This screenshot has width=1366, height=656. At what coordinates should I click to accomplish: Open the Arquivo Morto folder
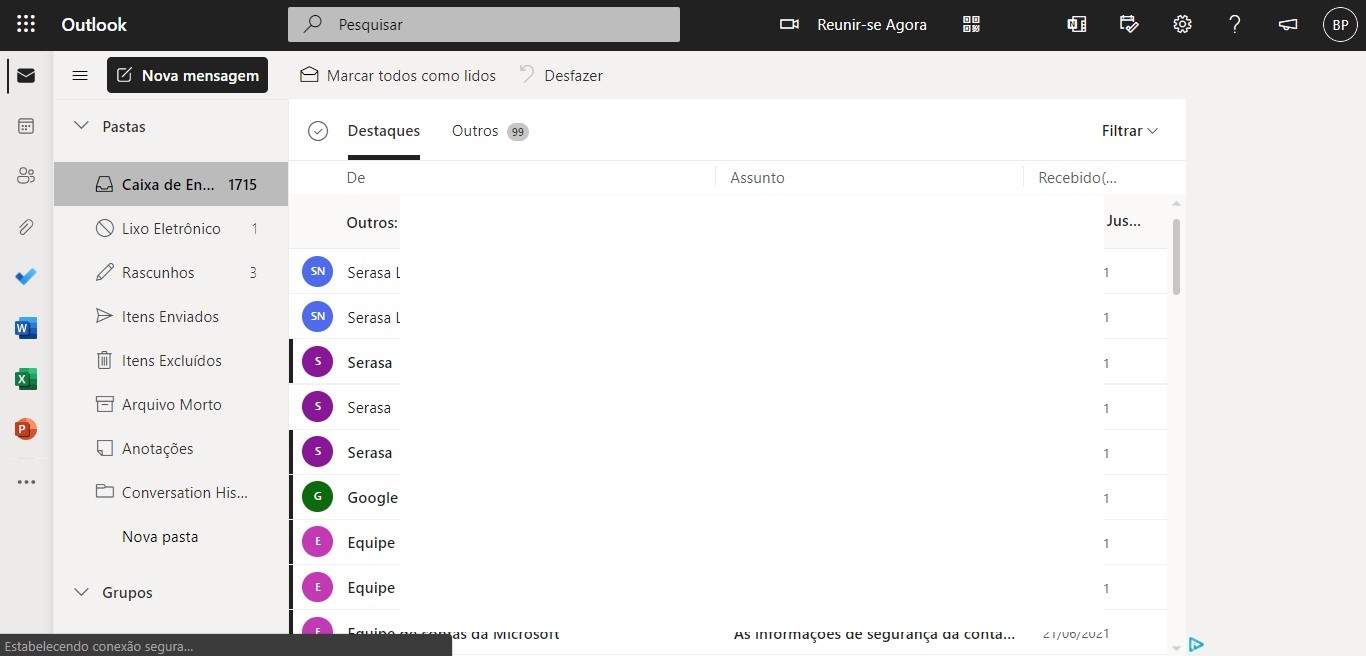[171, 404]
